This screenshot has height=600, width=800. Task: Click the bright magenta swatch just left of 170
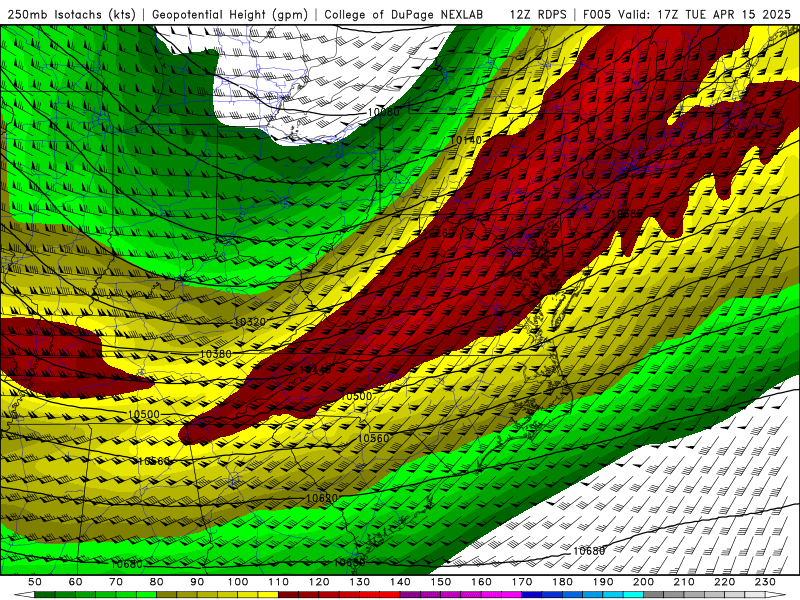(x=512, y=595)
